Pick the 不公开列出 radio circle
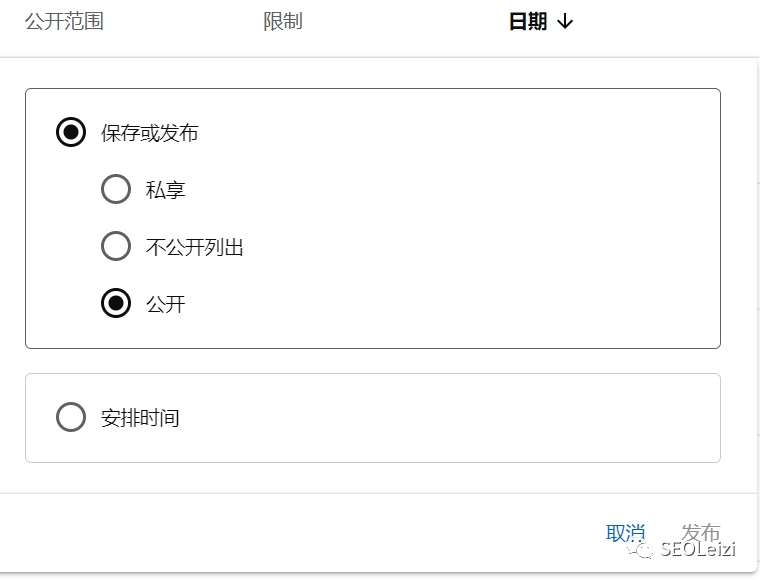Viewport: 760px width, 580px height. click(x=116, y=246)
